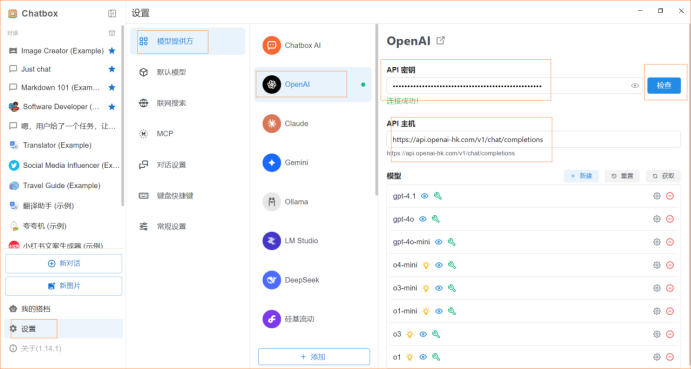Image resolution: width=691 pixels, height=369 pixels.
Task: Go to the 对话设置 tab
Action: pyautogui.click(x=187, y=165)
